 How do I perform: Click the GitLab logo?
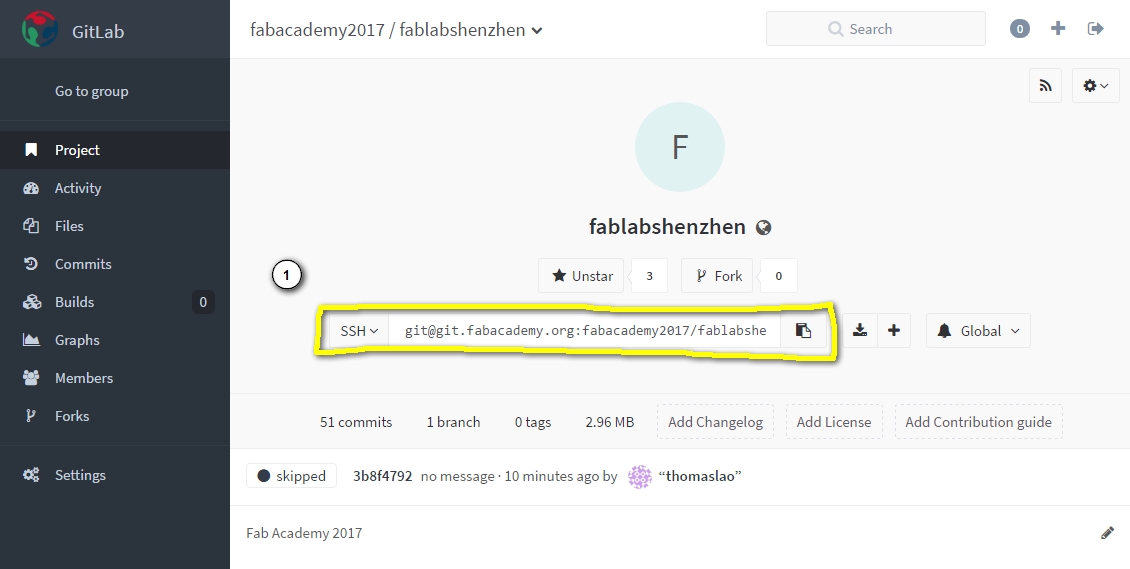coord(40,30)
